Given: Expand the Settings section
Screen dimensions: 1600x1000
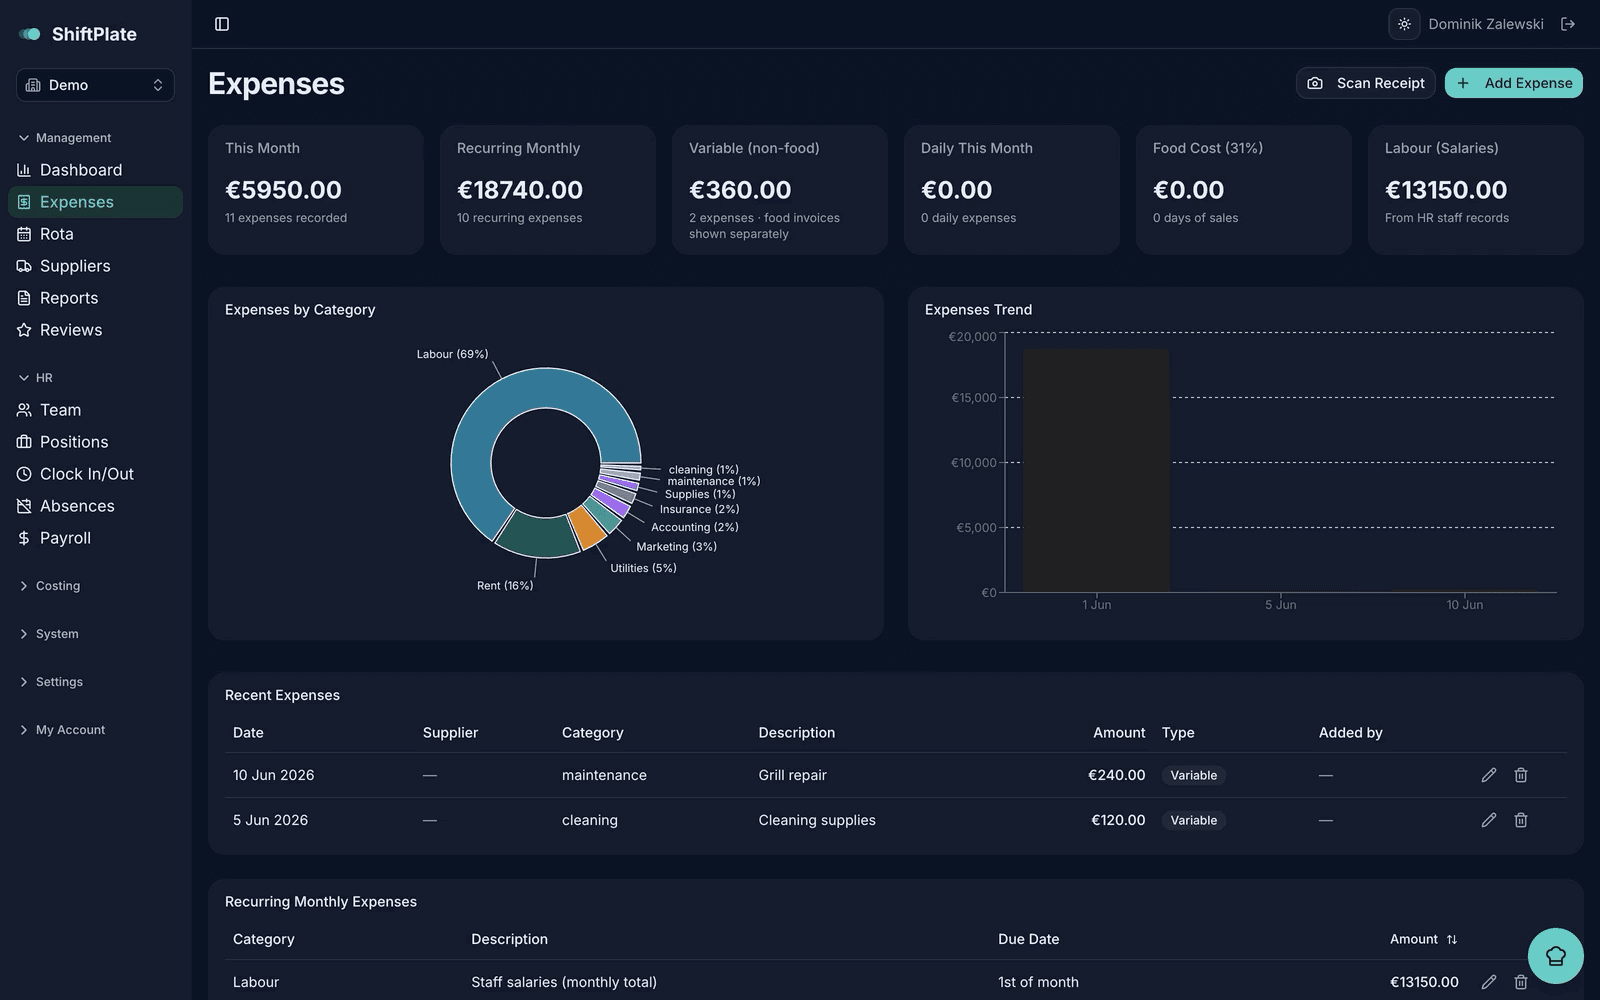Looking at the screenshot, I should pos(51,682).
